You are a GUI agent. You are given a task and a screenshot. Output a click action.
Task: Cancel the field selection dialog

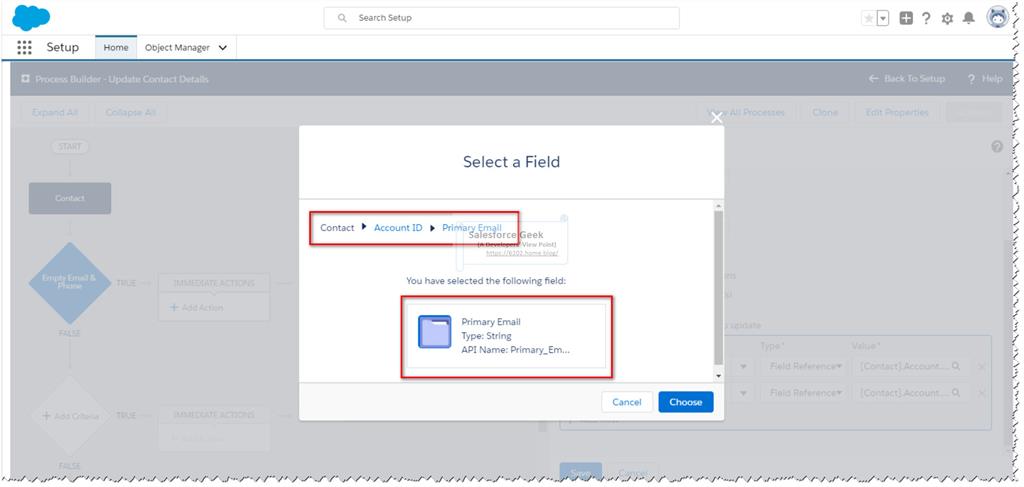point(627,402)
